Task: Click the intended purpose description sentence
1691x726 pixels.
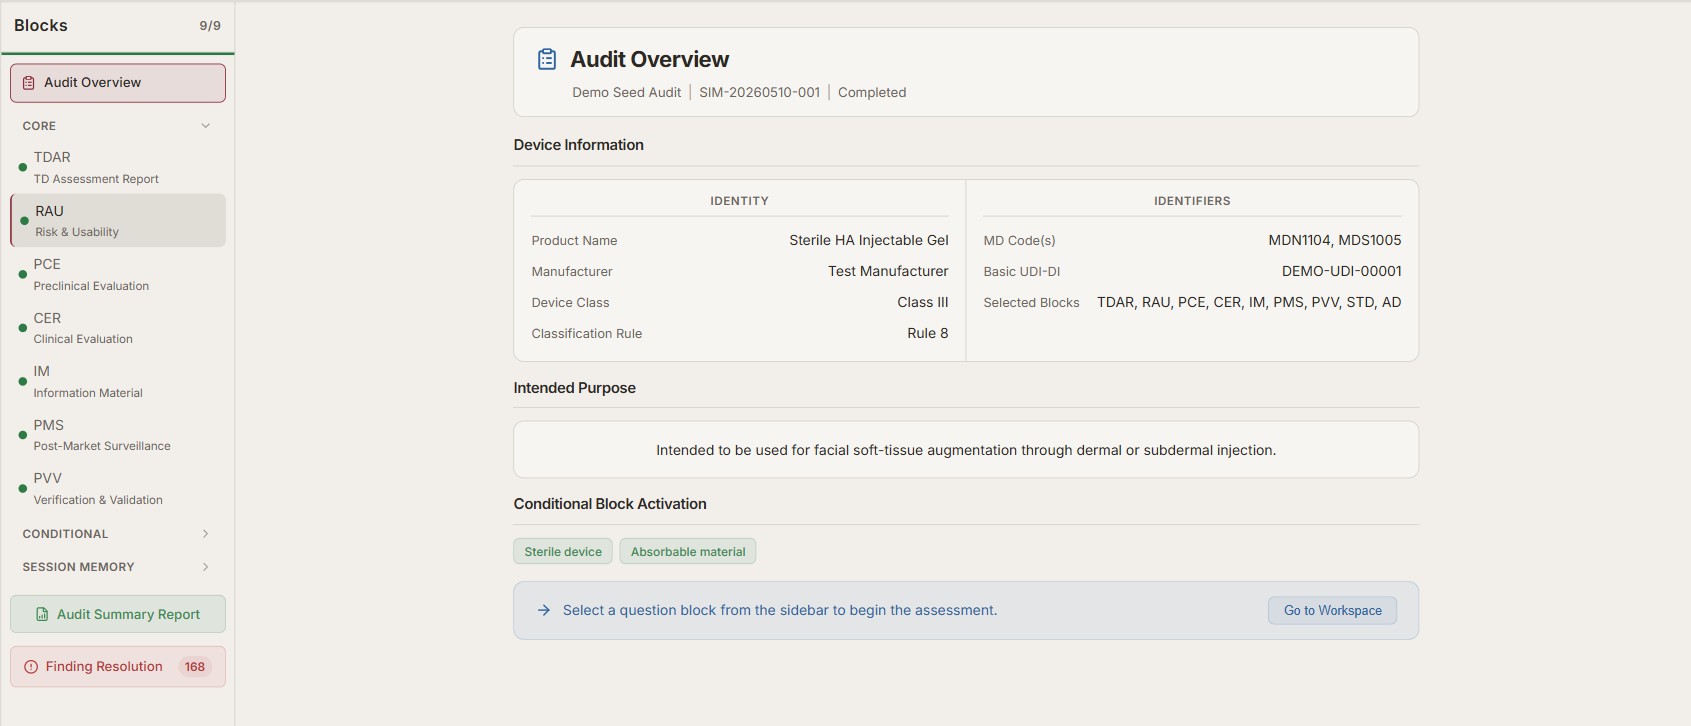Action: pos(966,450)
